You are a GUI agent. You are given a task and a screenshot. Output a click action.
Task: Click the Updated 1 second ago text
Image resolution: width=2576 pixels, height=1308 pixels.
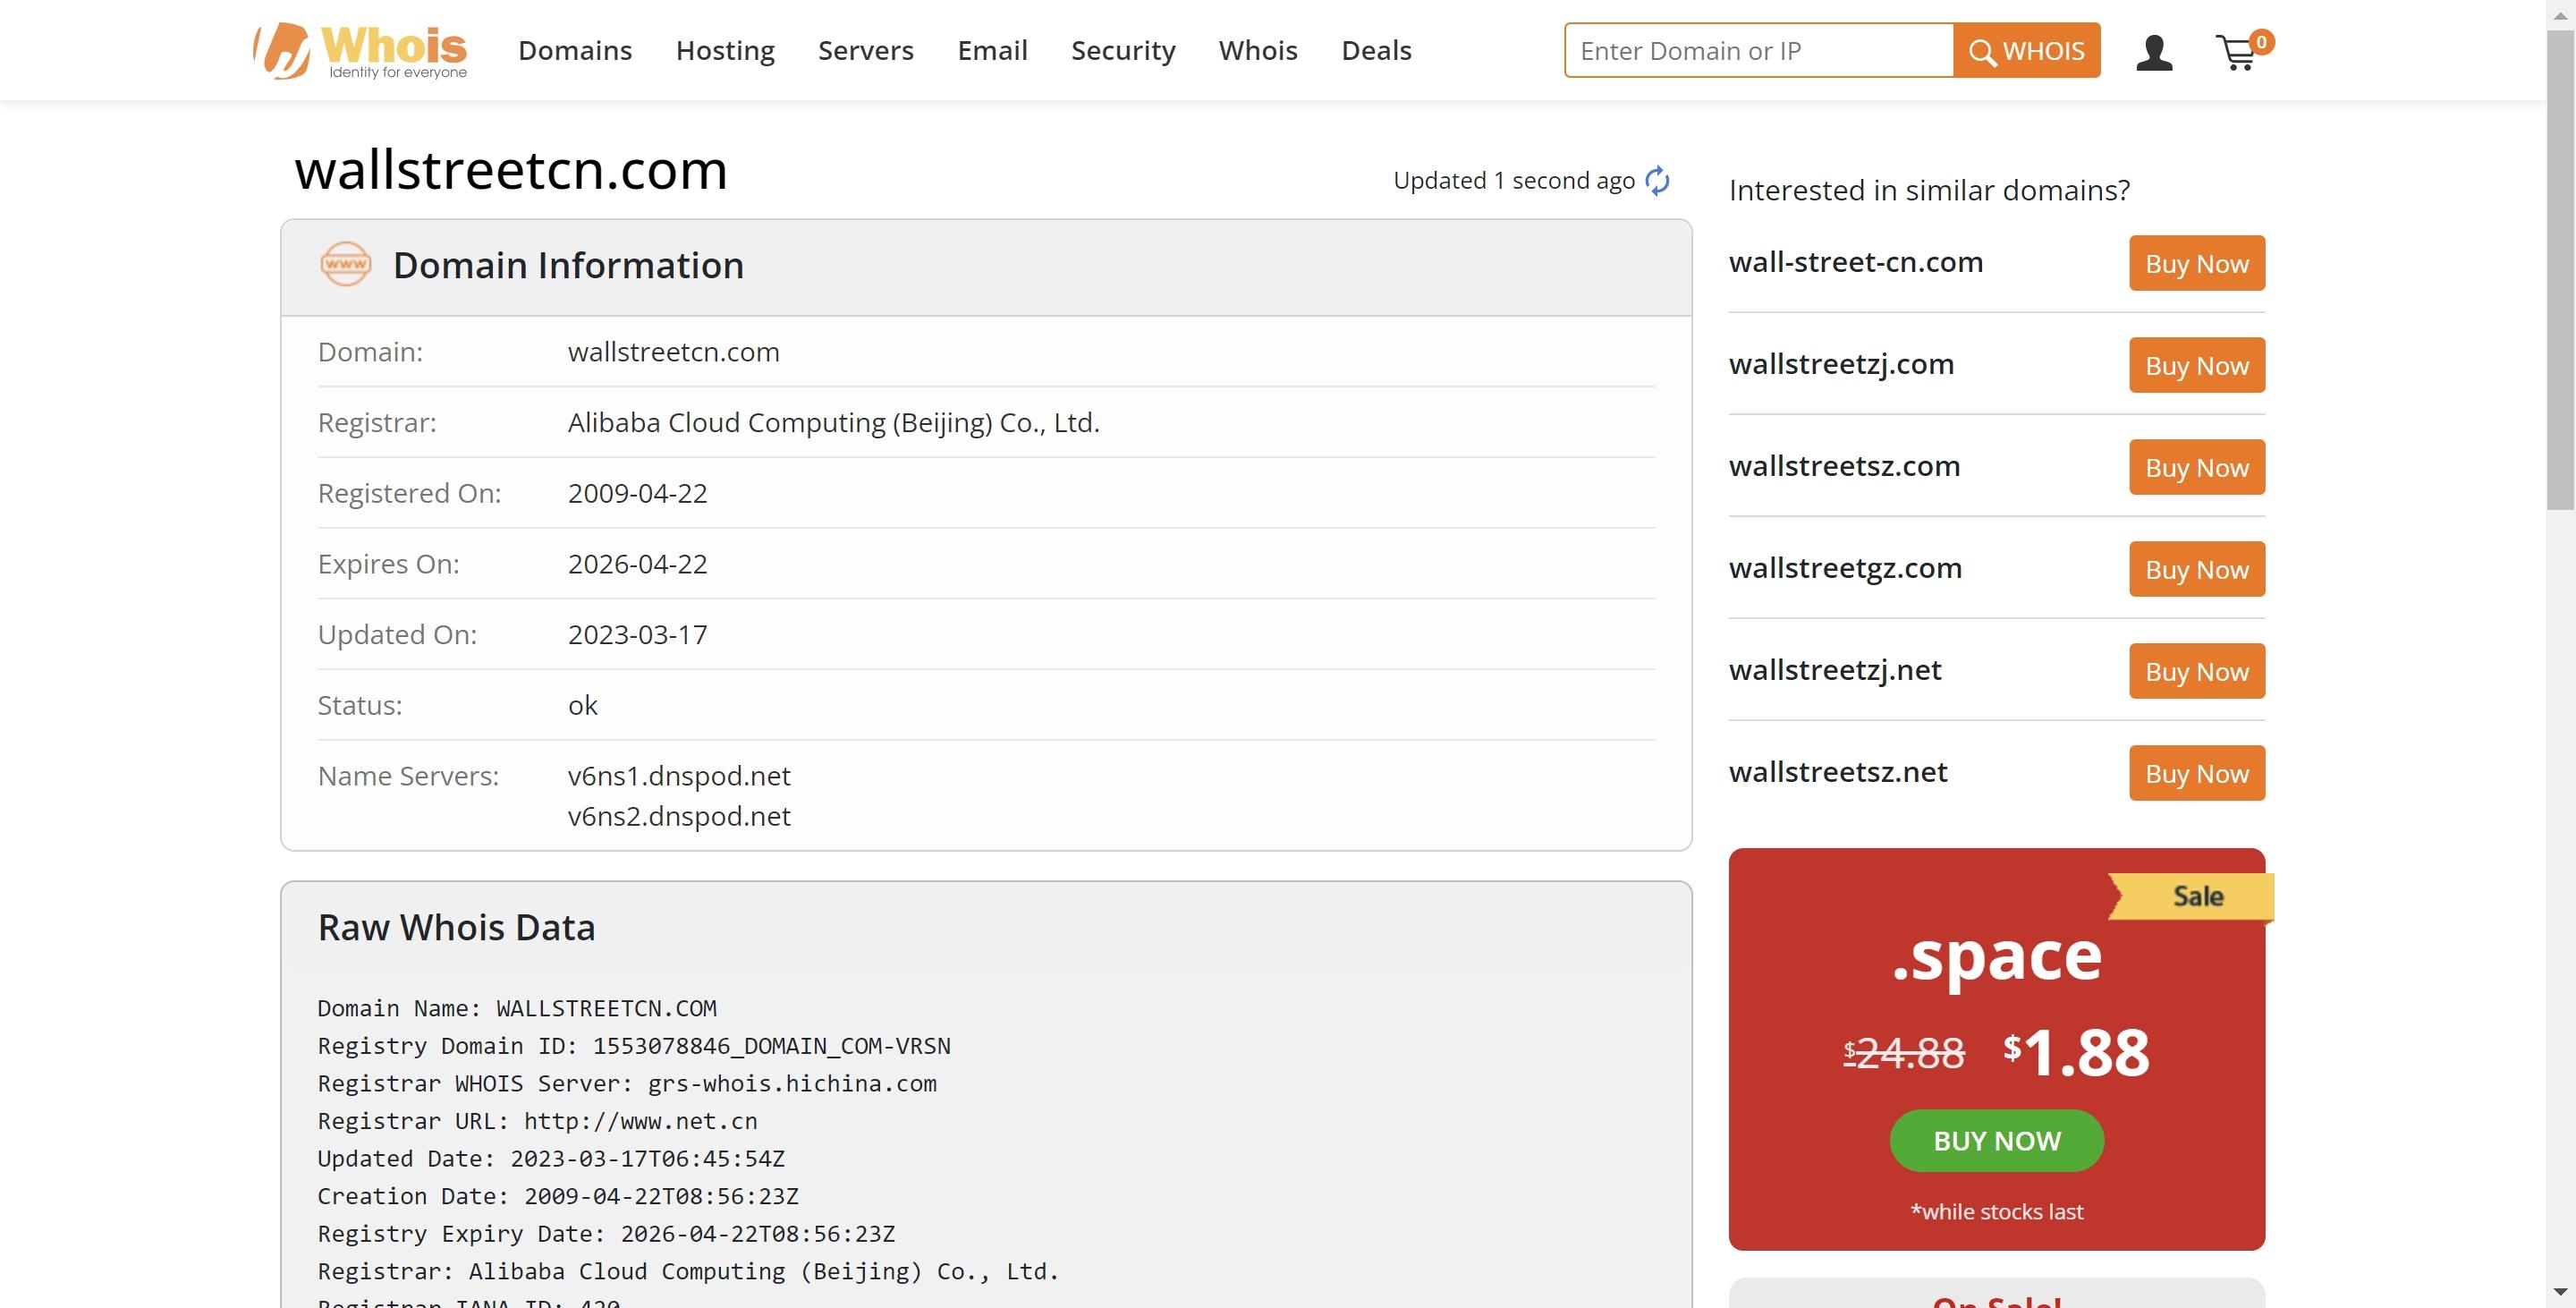[1514, 181]
